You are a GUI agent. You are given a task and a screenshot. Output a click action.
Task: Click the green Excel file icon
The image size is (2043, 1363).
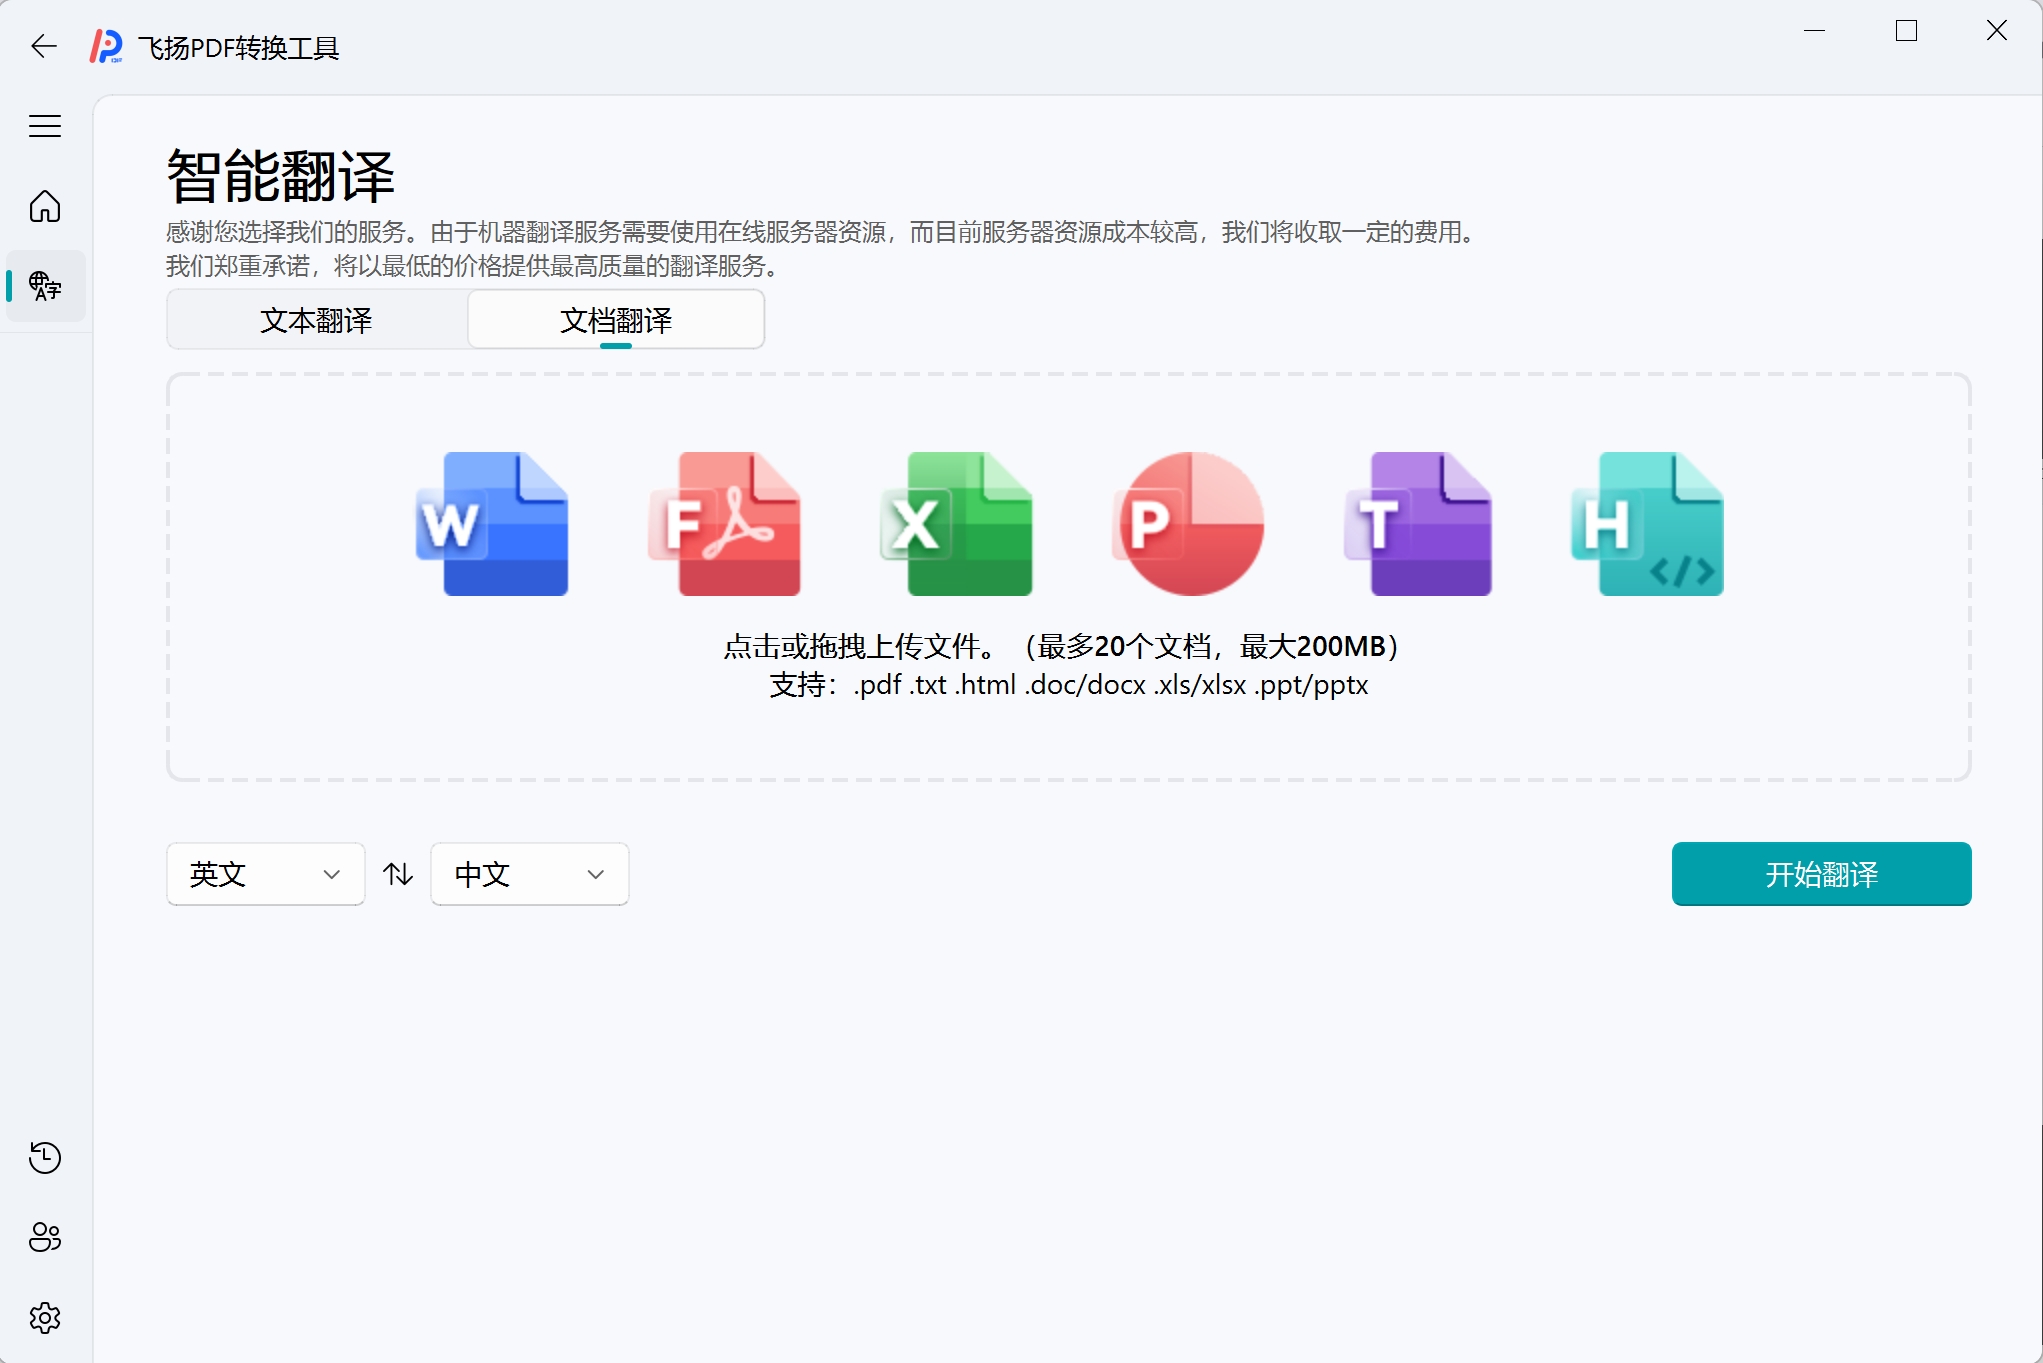tap(957, 524)
